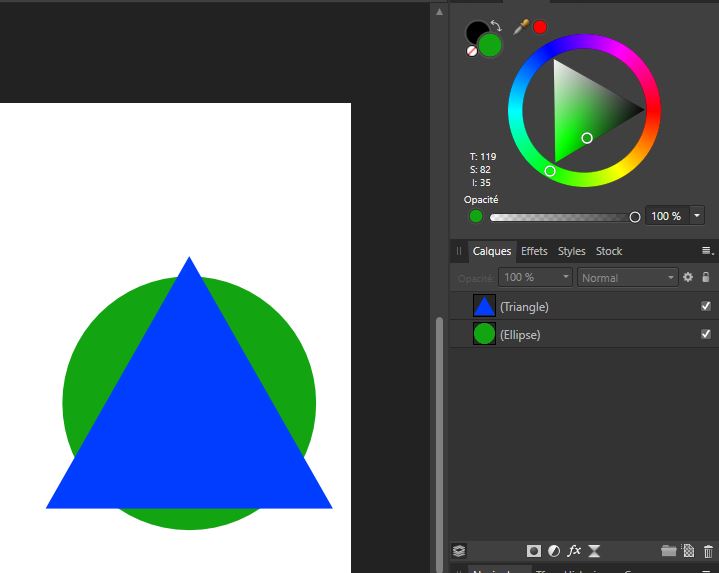Click the scroll up arrow beside canvas
Viewport: 719px width, 573px height.
coord(439,12)
